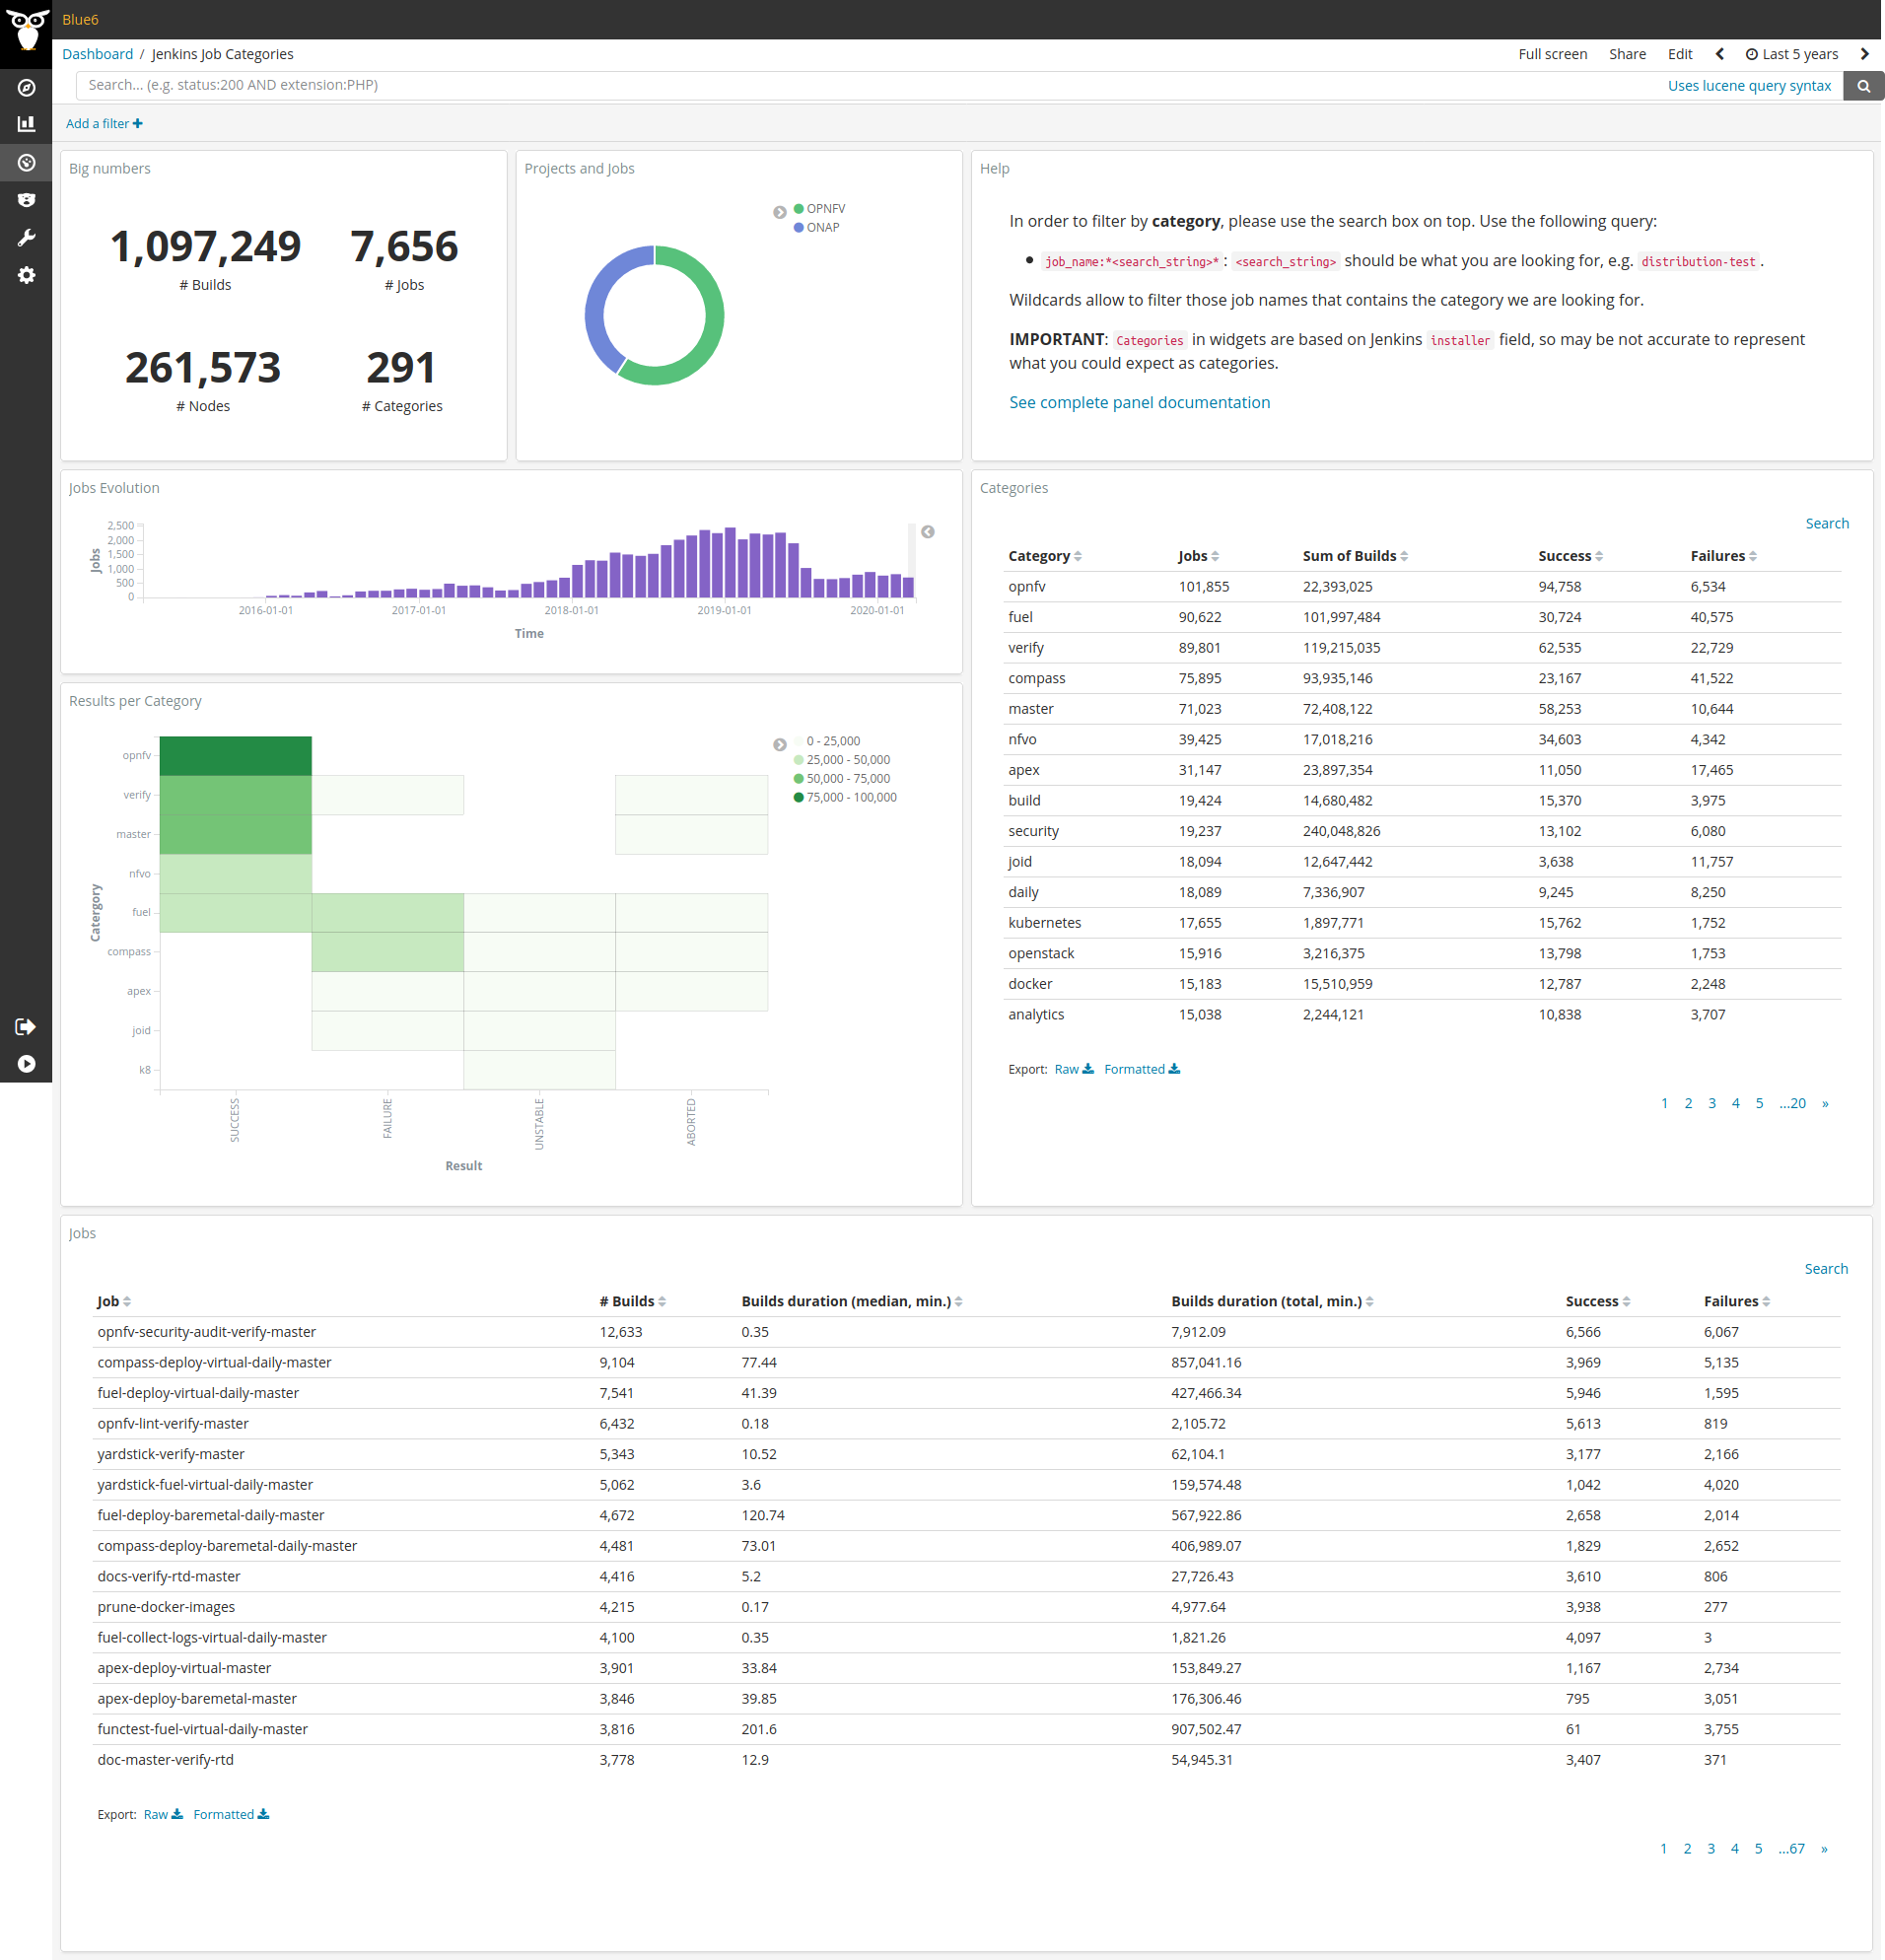Sort Jobs table by # Builds
Image resolution: width=1885 pixels, height=1960 pixels.
point(632,1301)
